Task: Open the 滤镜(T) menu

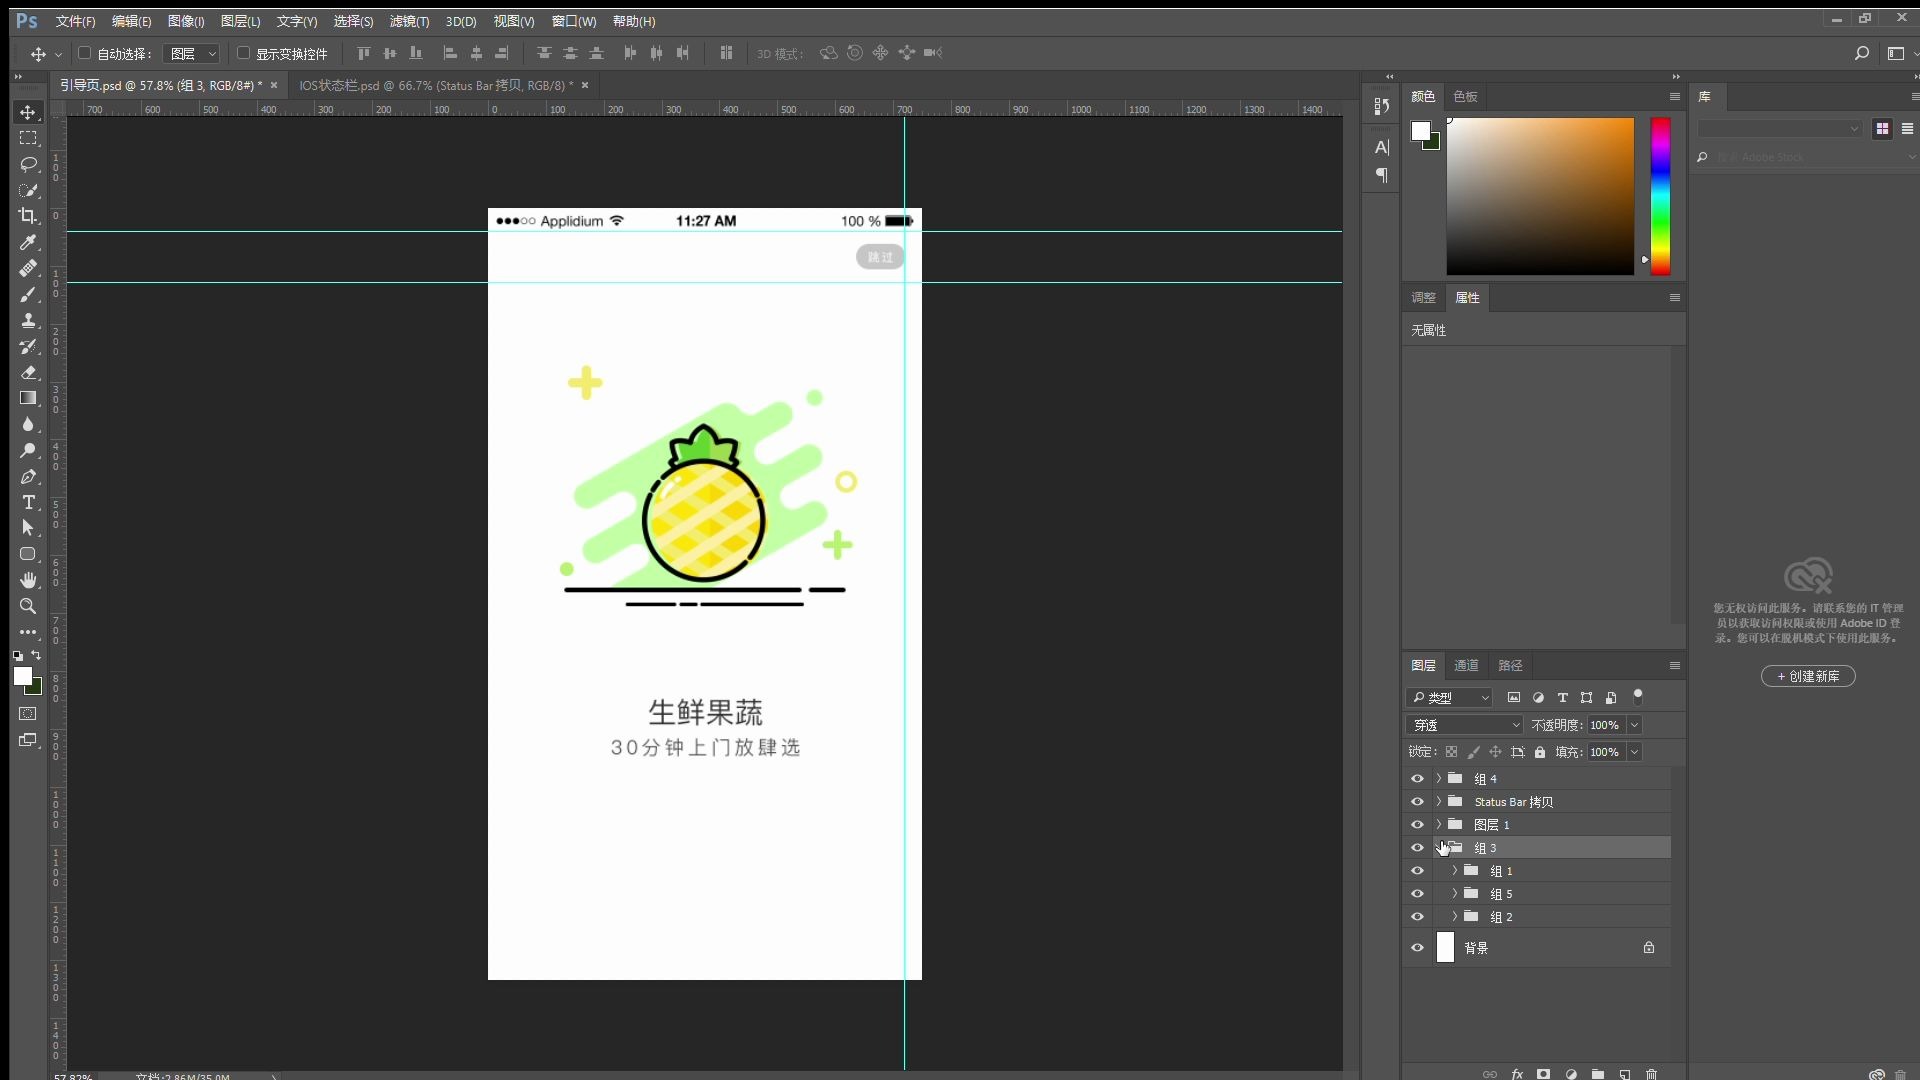Action: pos(409,21)
